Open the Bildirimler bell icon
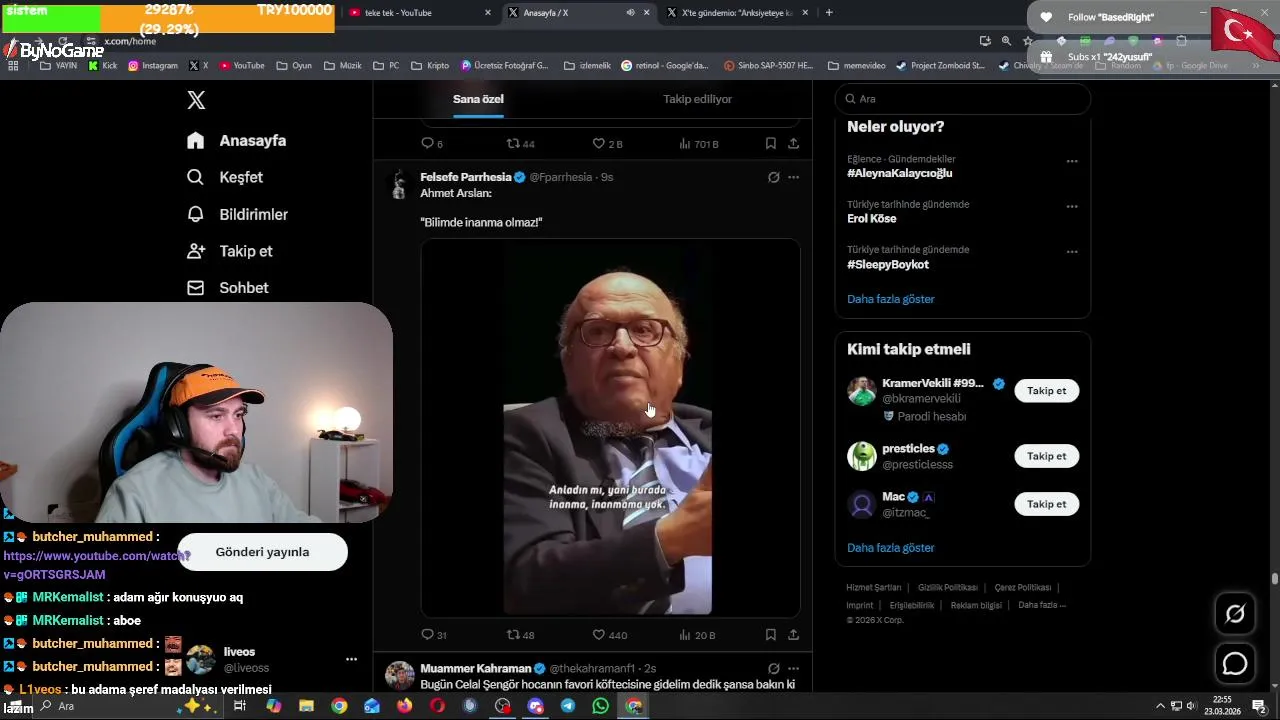This screenshot has width=1280, height=720. click(x=196, y=214)
